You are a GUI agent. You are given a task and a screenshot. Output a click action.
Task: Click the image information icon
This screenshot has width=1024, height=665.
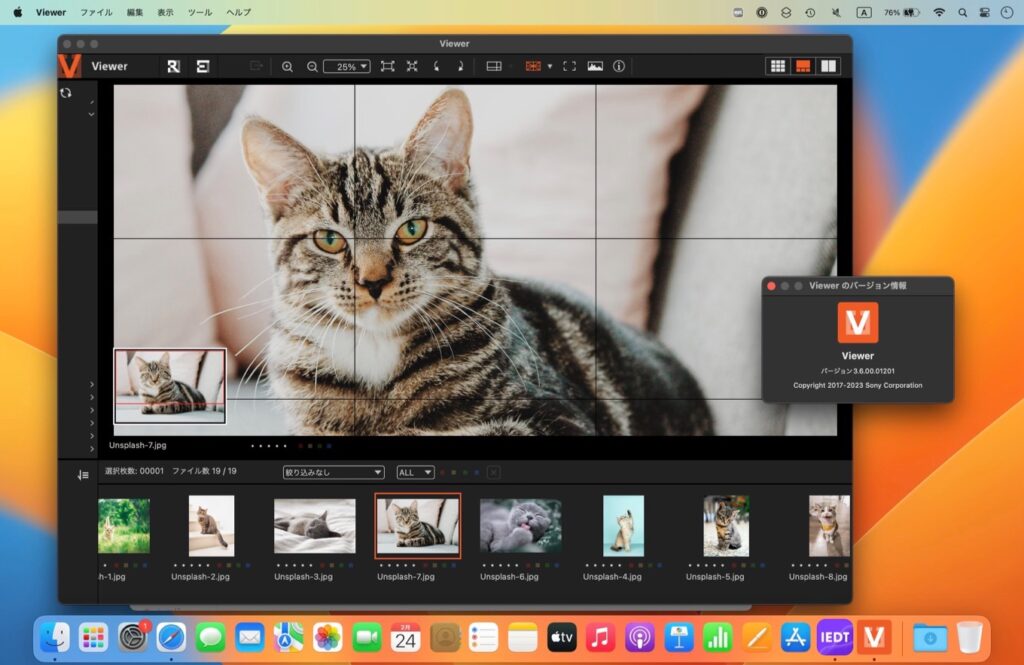[x=619, y=66]
